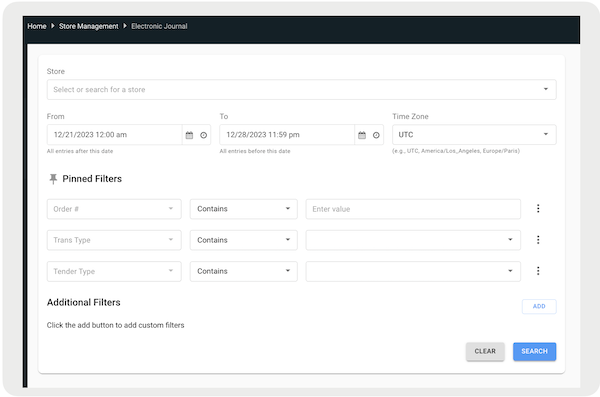Open the Trans Type value dropdown
This screenshot has height=397, width=600.
point(413,240)
